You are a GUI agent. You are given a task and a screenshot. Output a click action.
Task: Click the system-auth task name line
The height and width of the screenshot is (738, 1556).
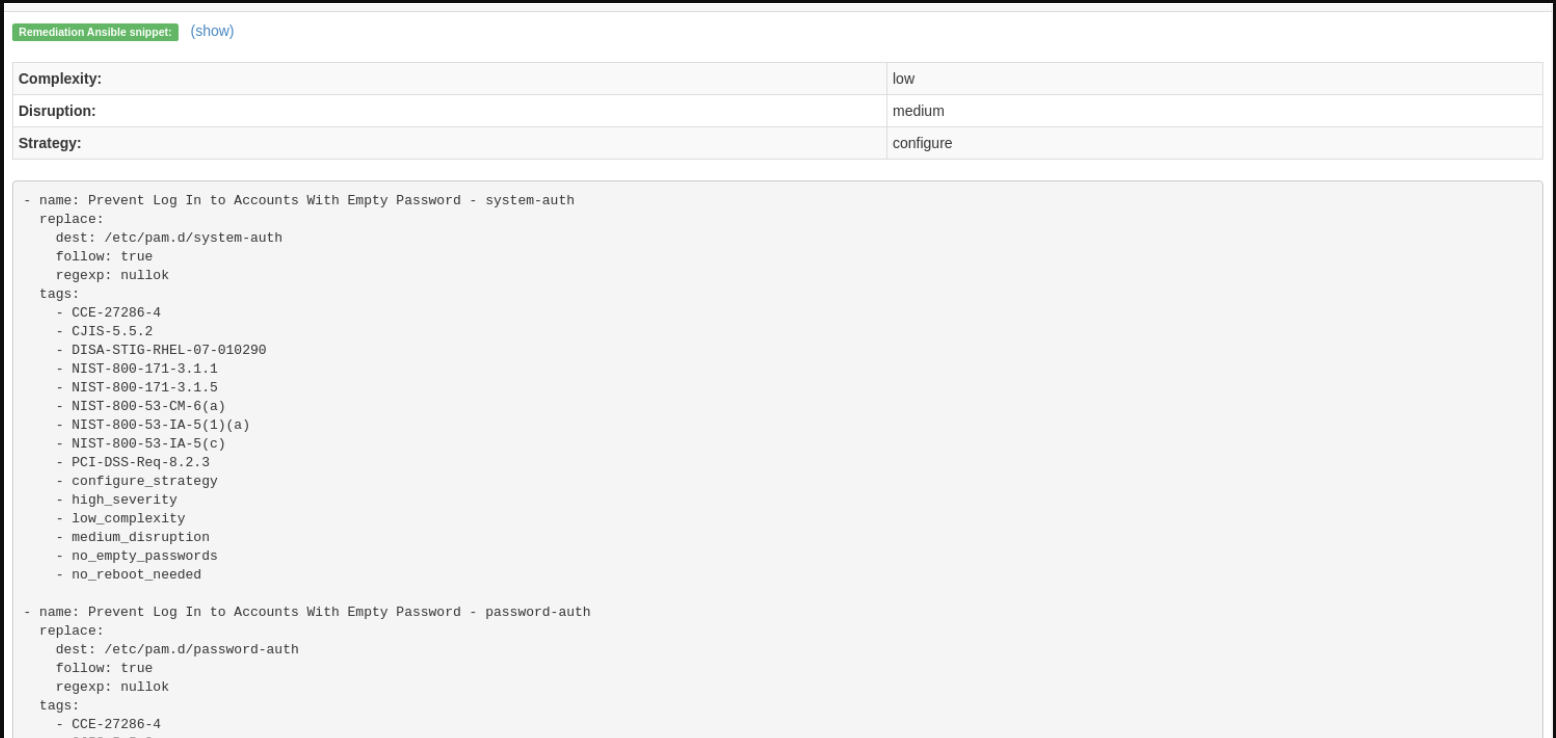pyautogui.click(x=299, y=200)
